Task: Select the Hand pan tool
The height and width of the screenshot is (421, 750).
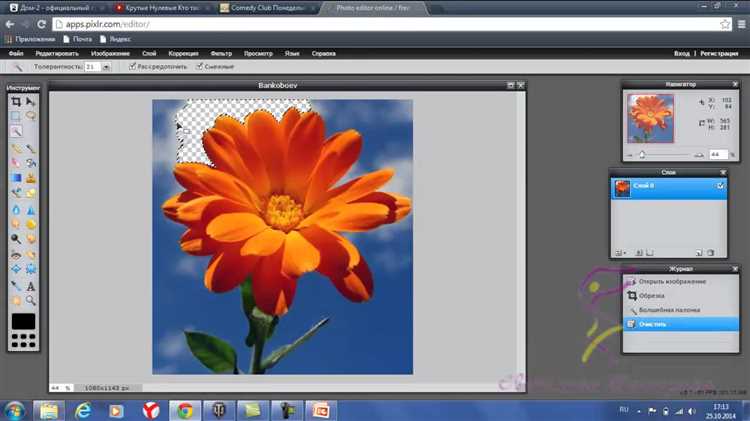Action: point(16,300)
